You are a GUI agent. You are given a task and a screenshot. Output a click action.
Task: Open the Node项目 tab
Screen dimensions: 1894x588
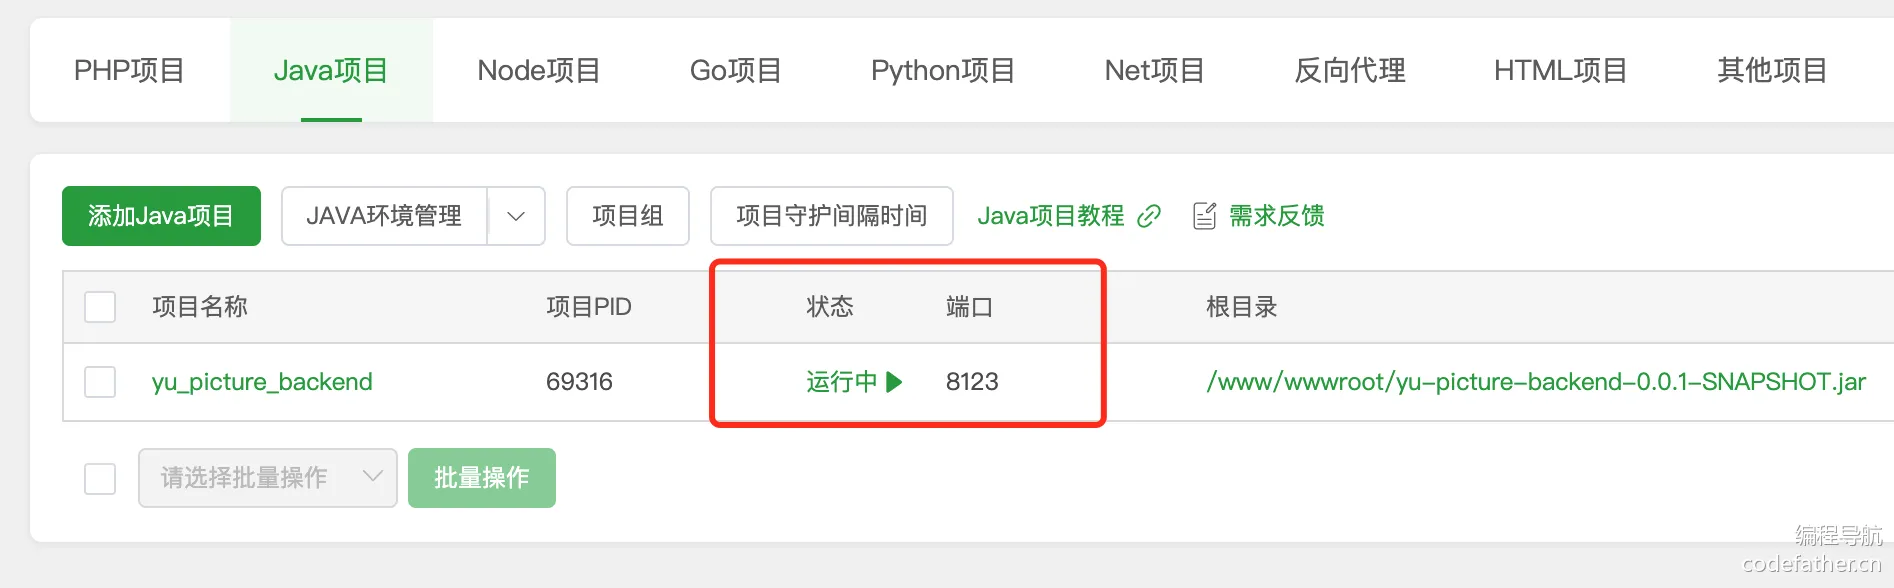[x=538, y=71]
